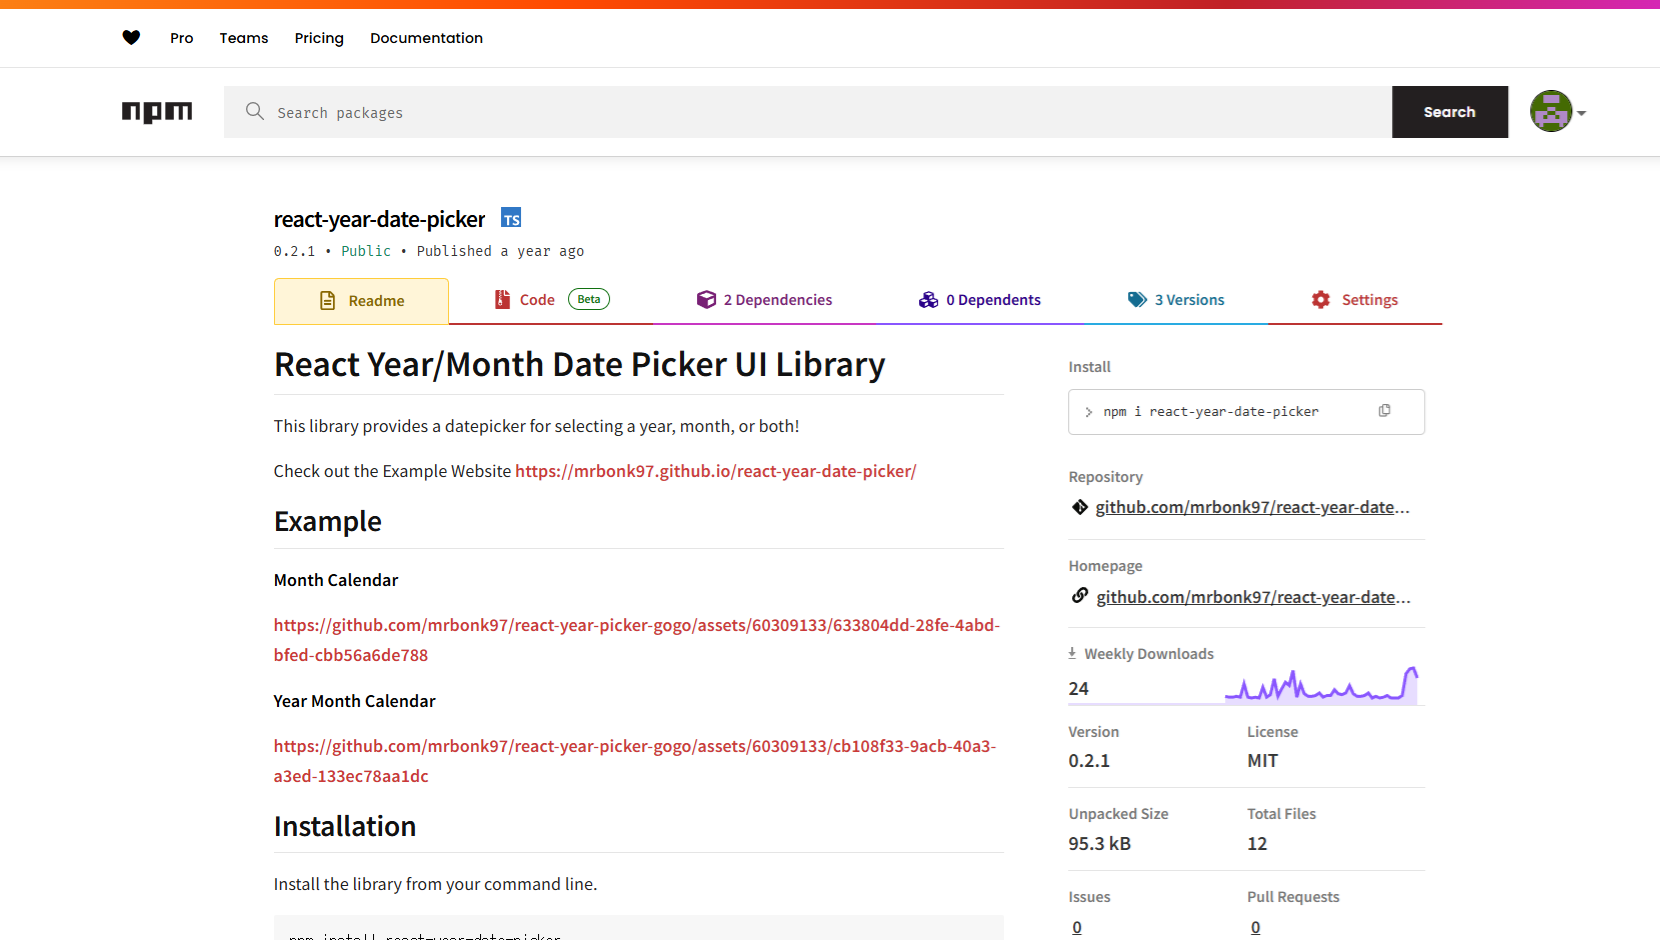The width and height of the screenshot is (1660, 940).
Task: Copy the npm install command
Action: (x=1384, y=411)
